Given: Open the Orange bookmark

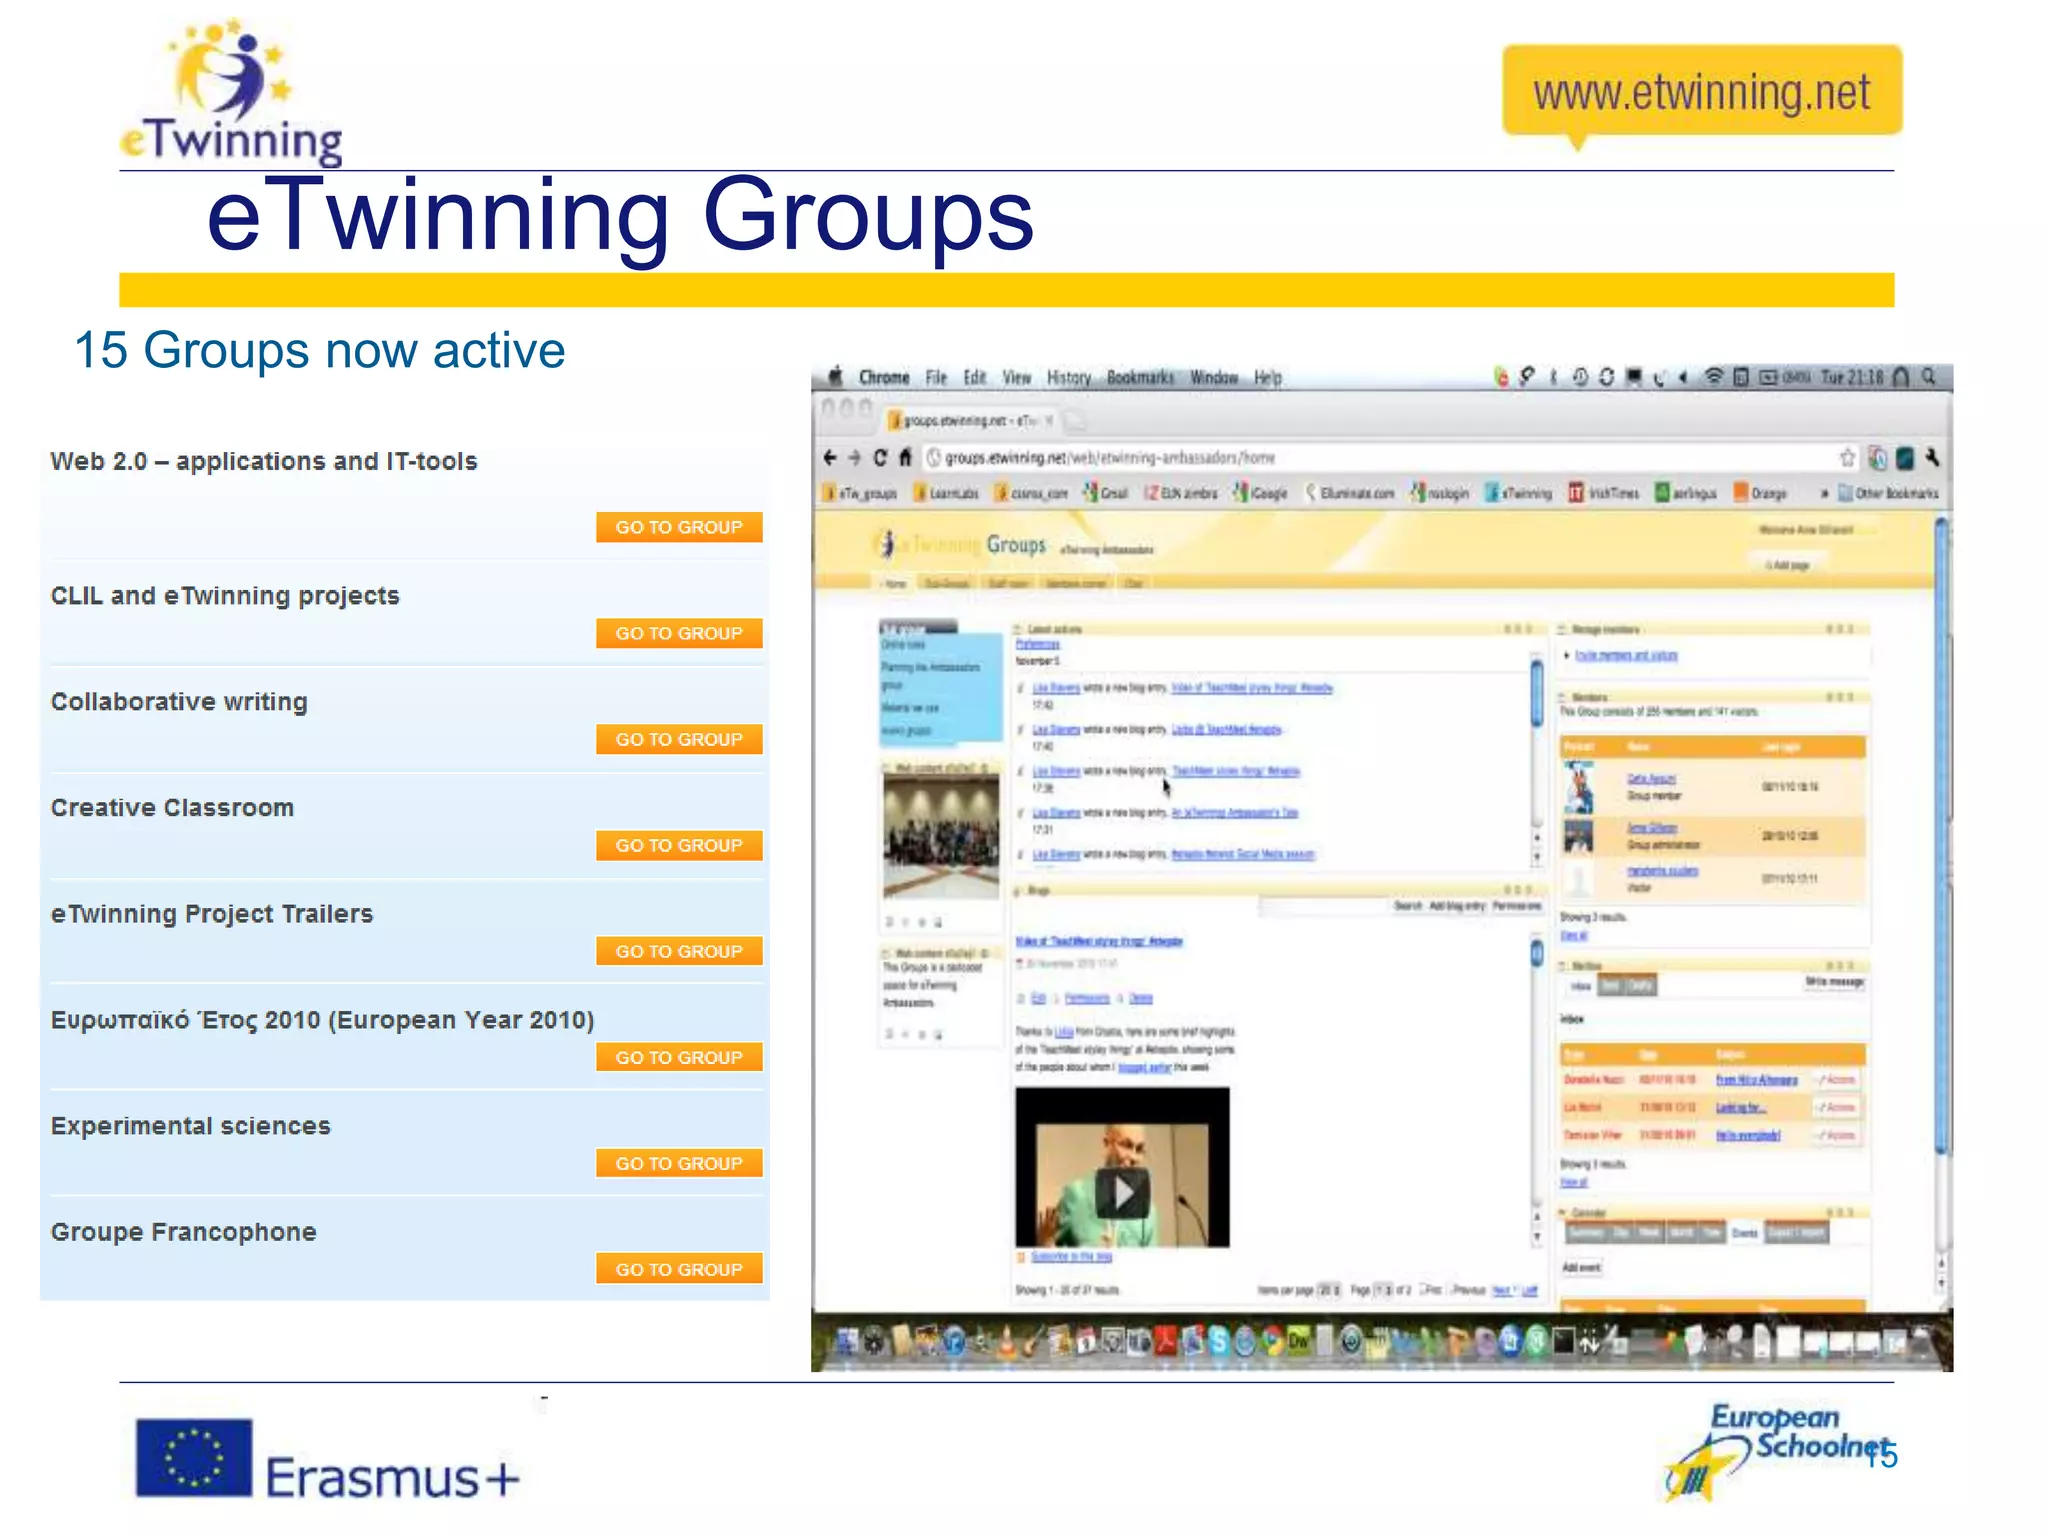Looking at the screenshot, I should coord(1760,493).
